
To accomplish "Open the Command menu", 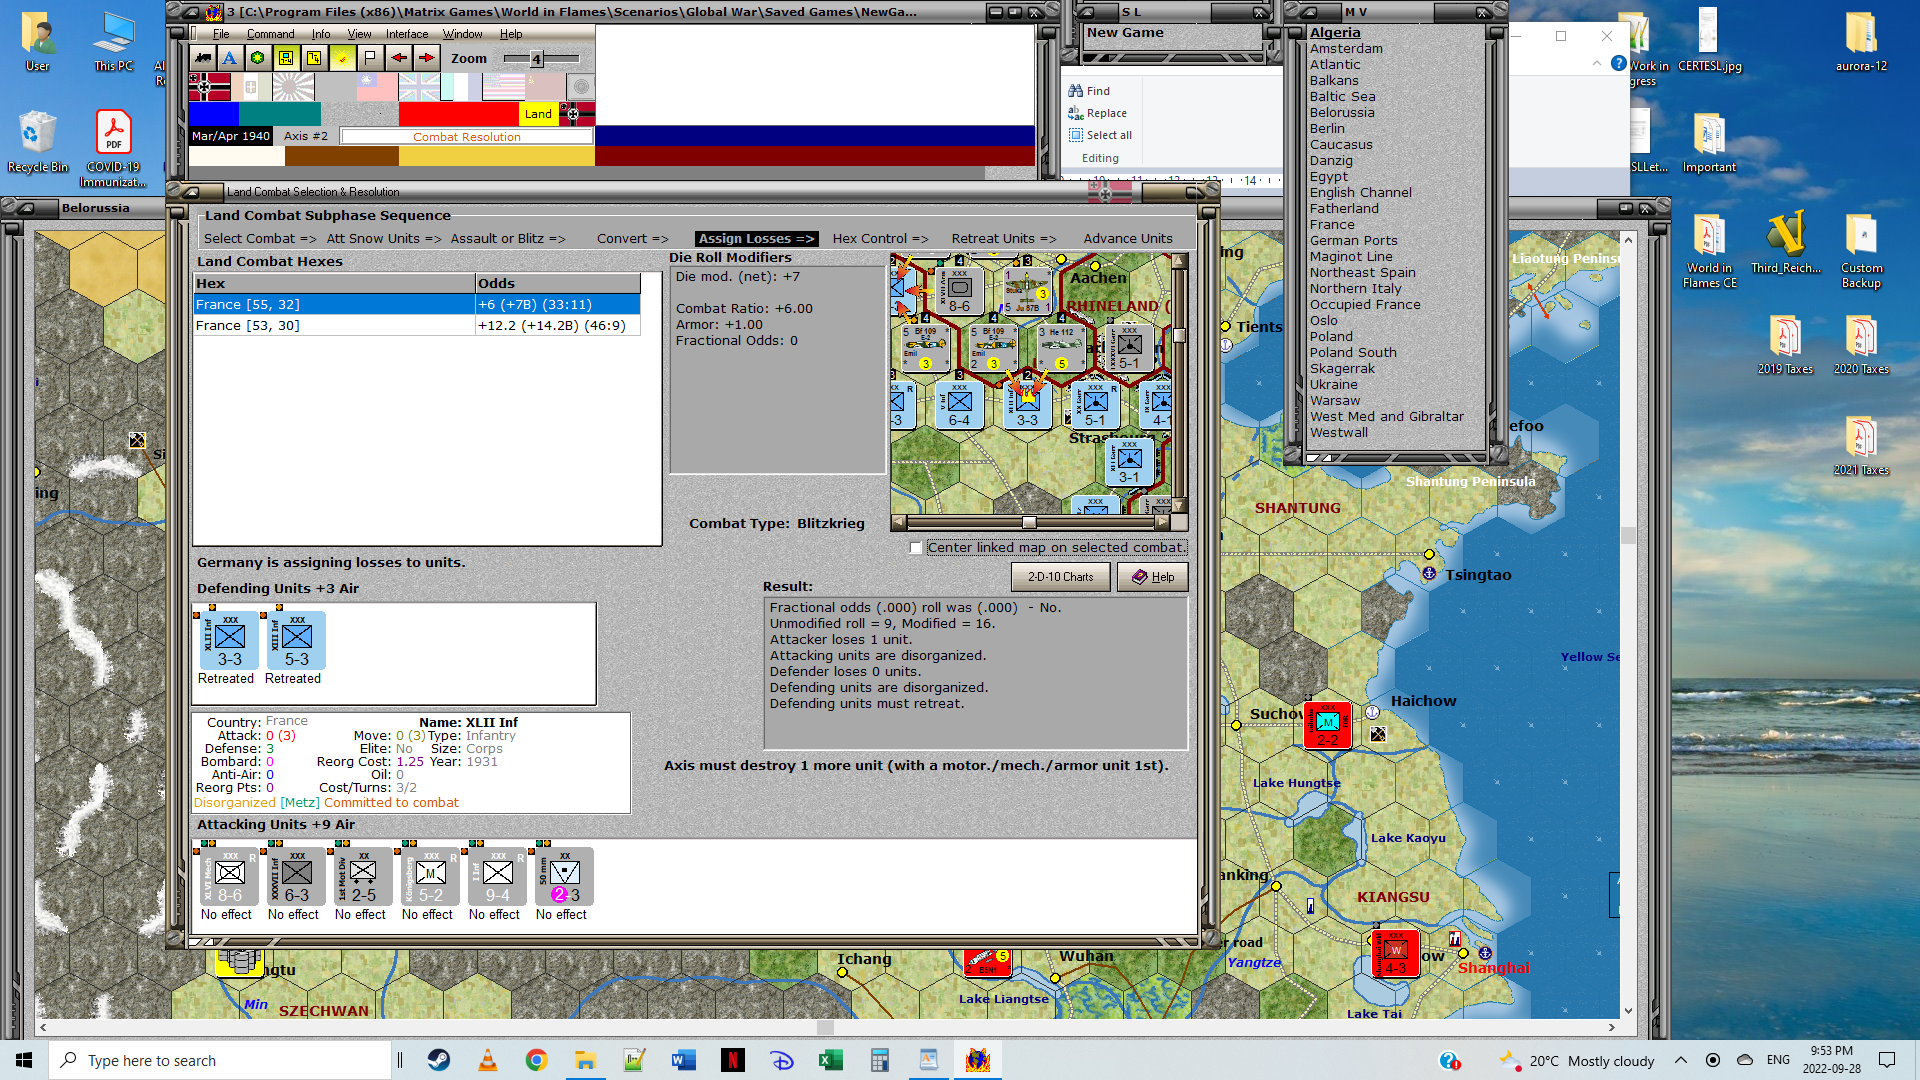I will coord(270,34).
